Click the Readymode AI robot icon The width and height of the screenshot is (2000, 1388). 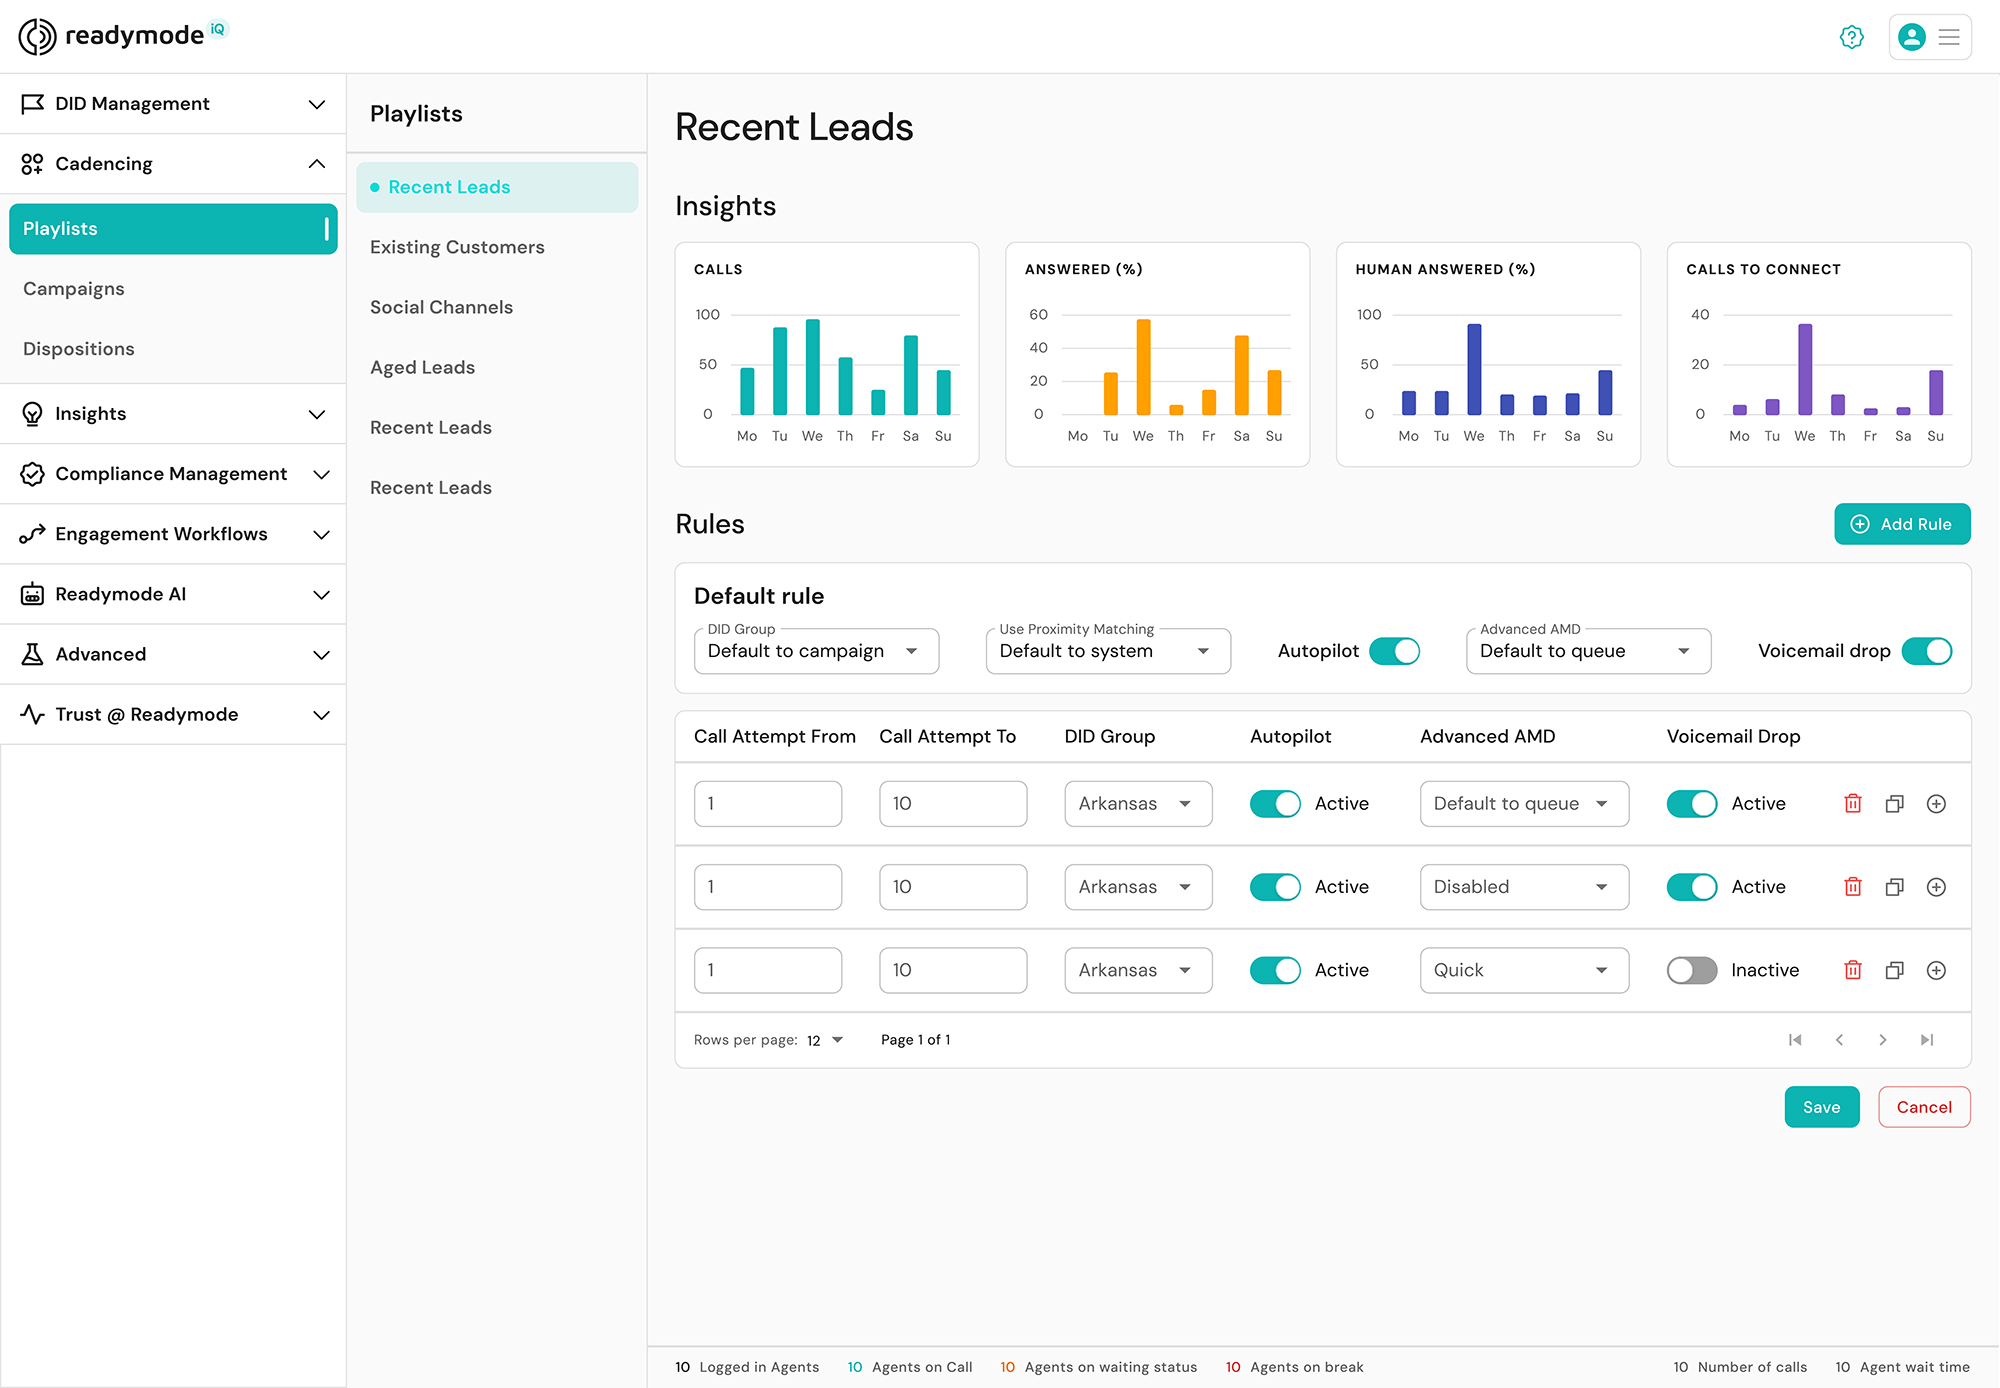coord(32,594)
